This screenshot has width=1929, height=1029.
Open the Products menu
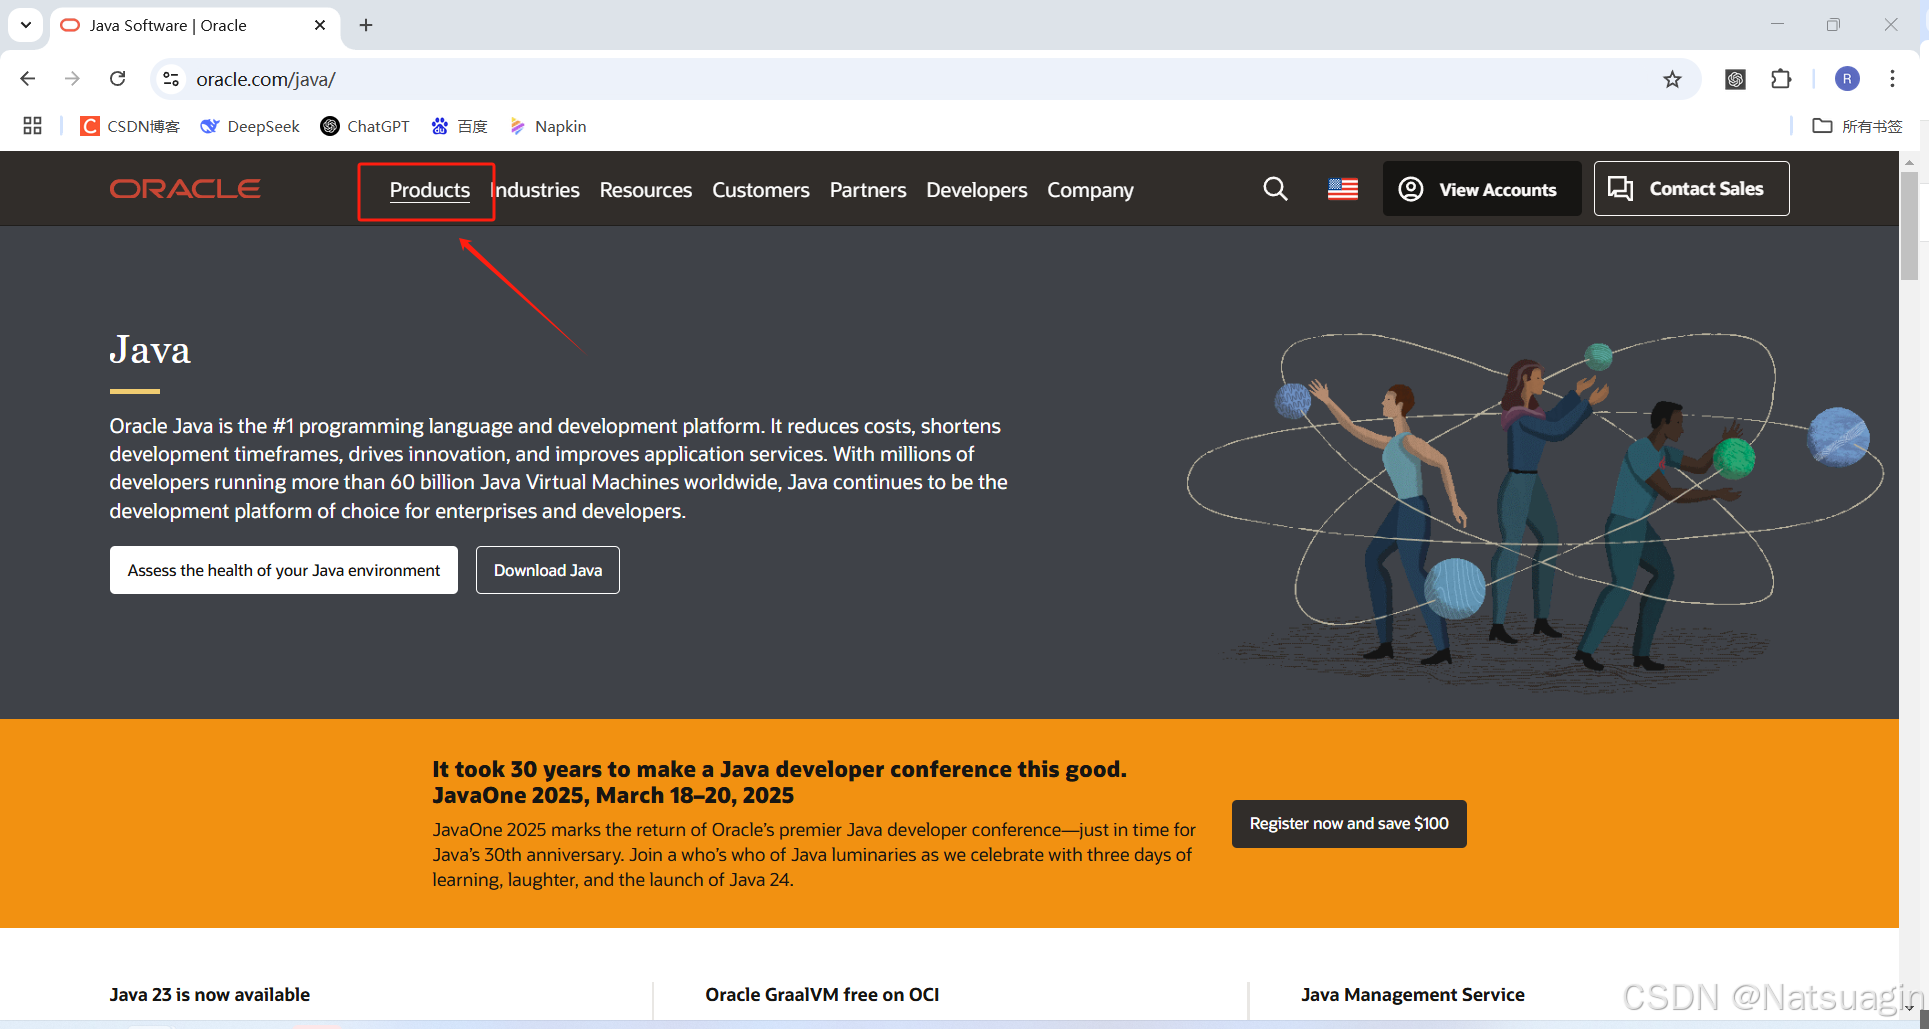point(430,190)
